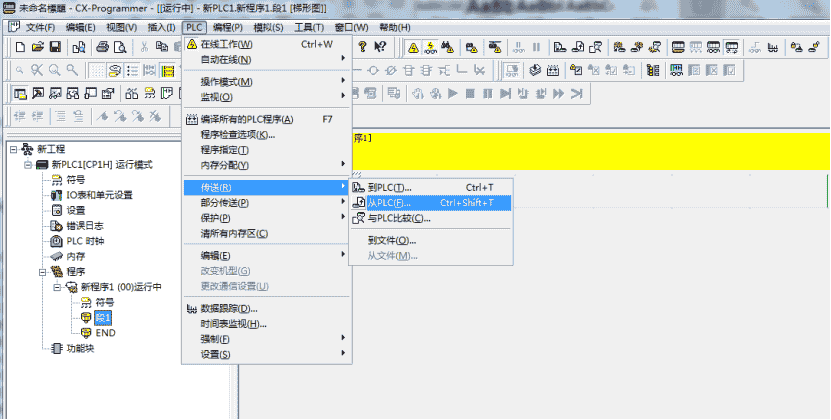Click the Save diskette icon
The width and height of the screenshot is (831, 420).
pyautogui.click(x=55, y=47)
